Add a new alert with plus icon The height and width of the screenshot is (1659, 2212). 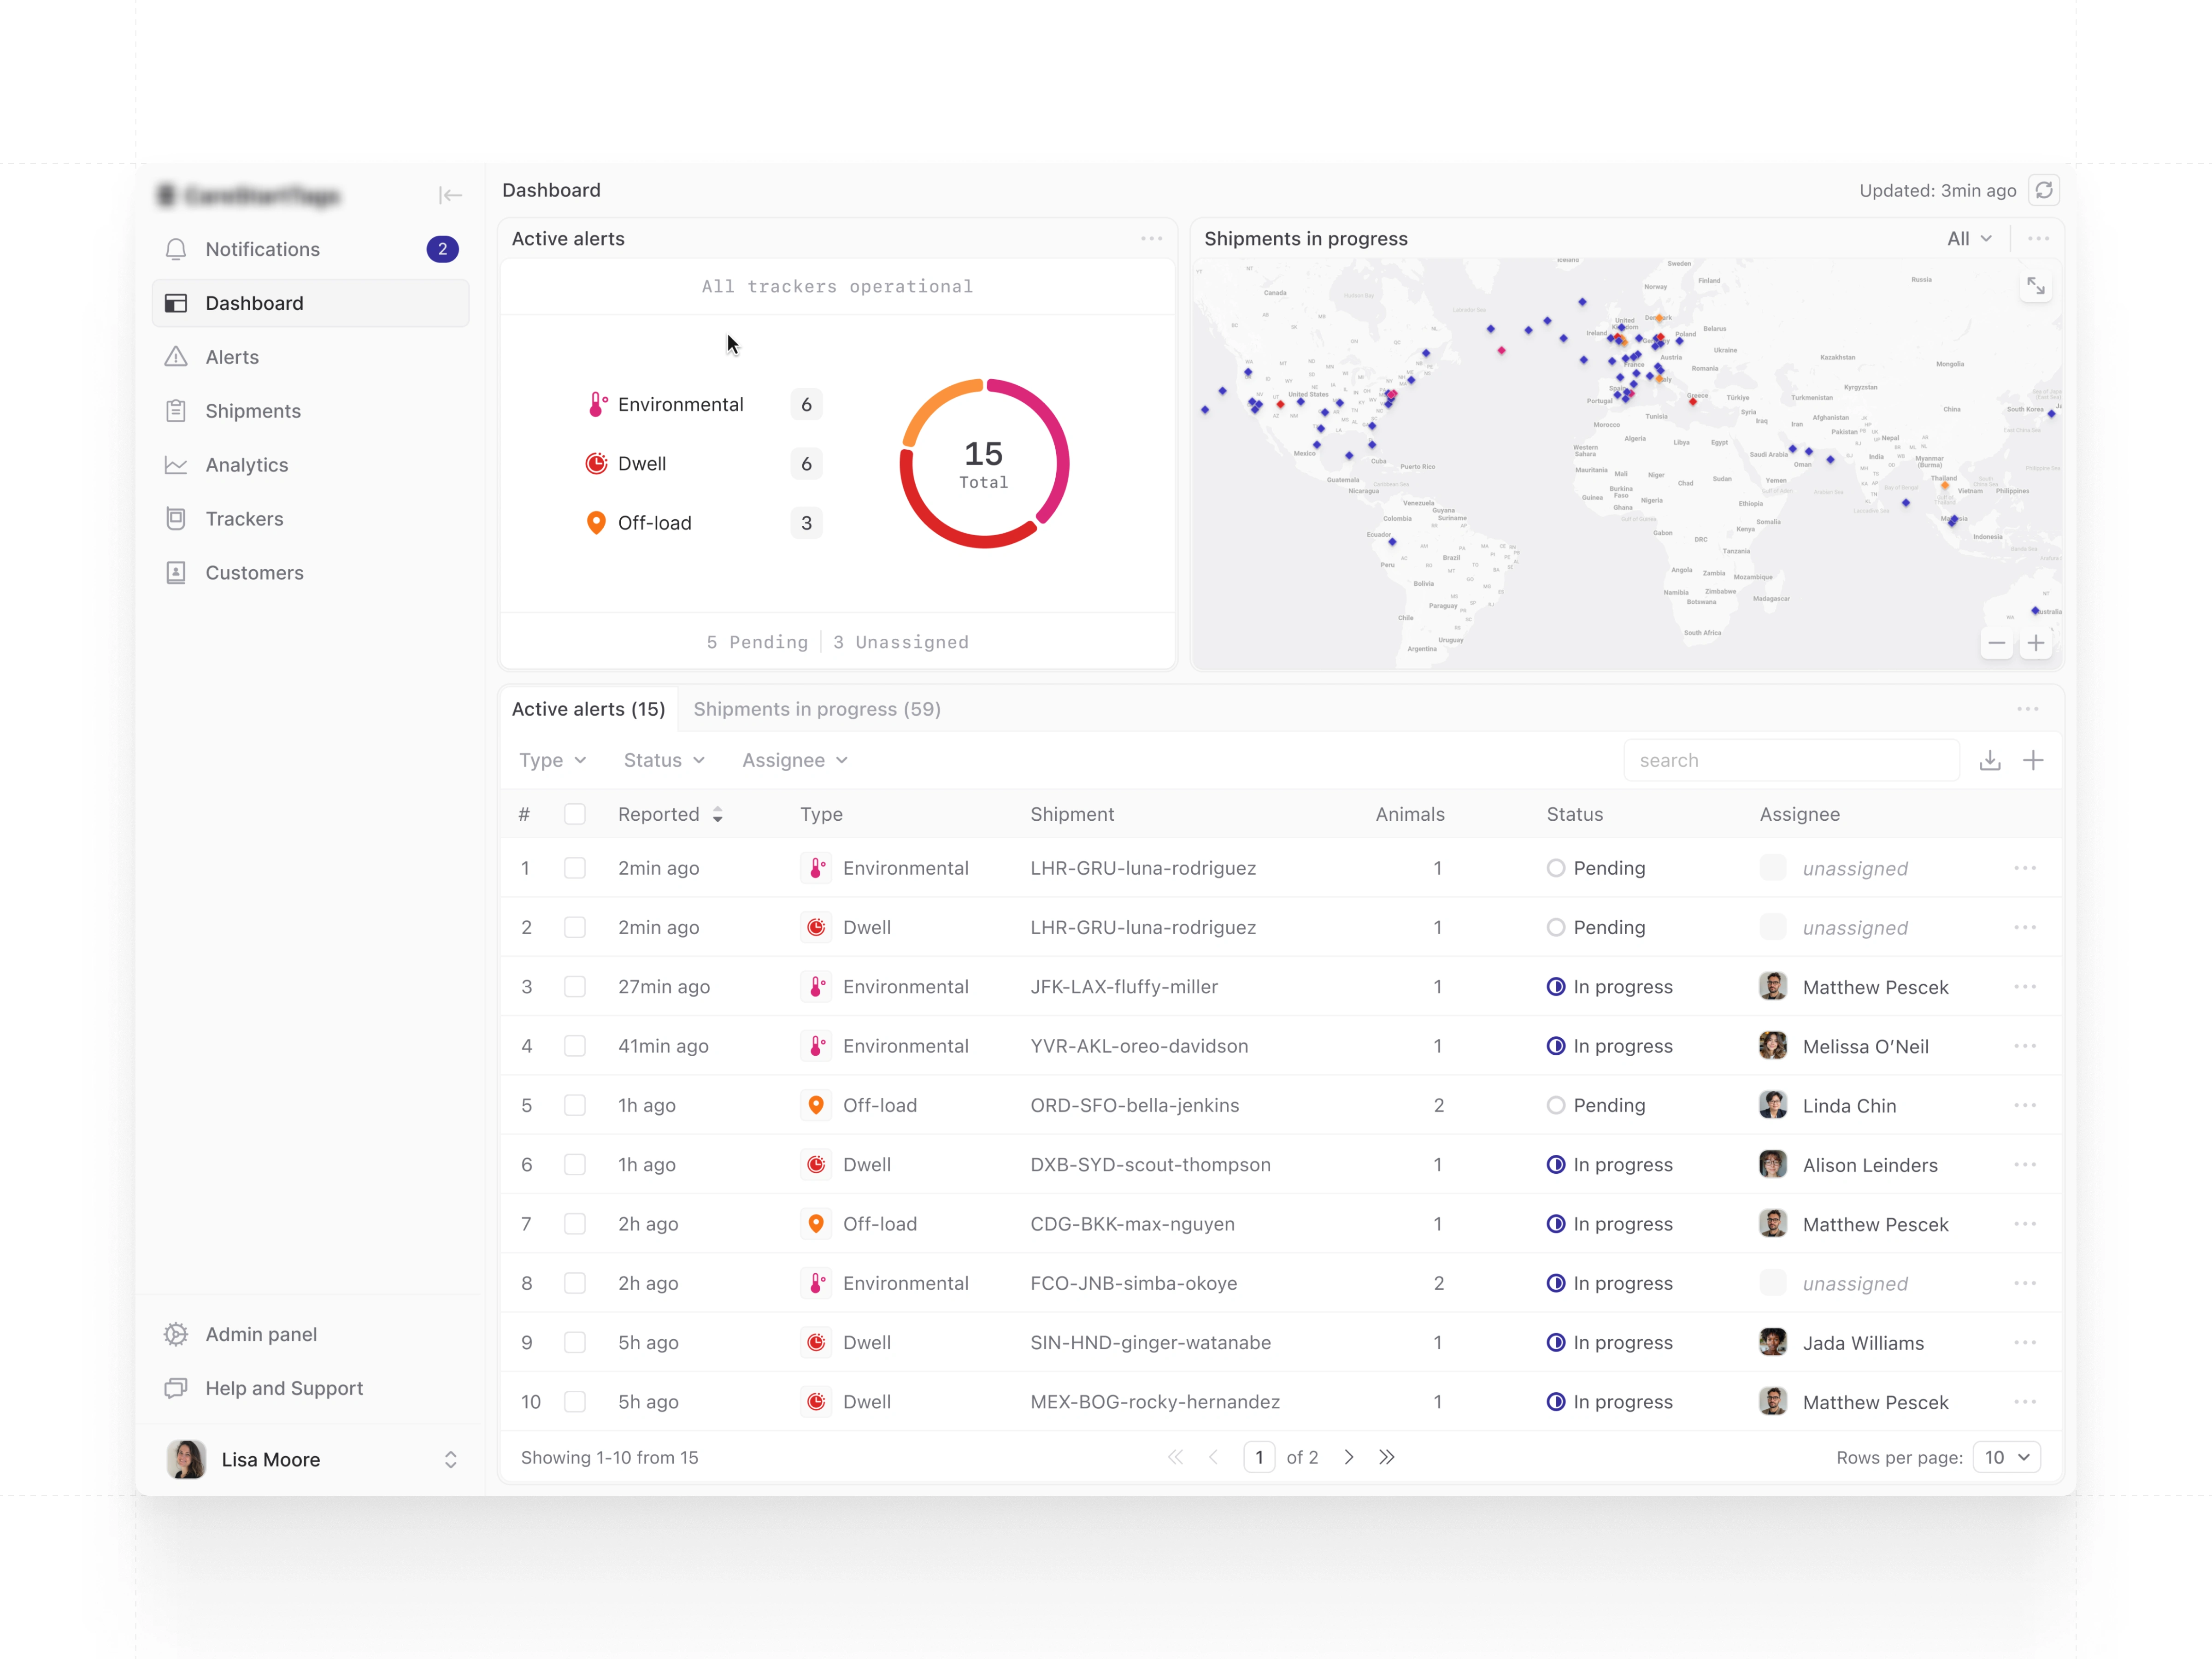pyautogui.click(x=2033, y=760)
